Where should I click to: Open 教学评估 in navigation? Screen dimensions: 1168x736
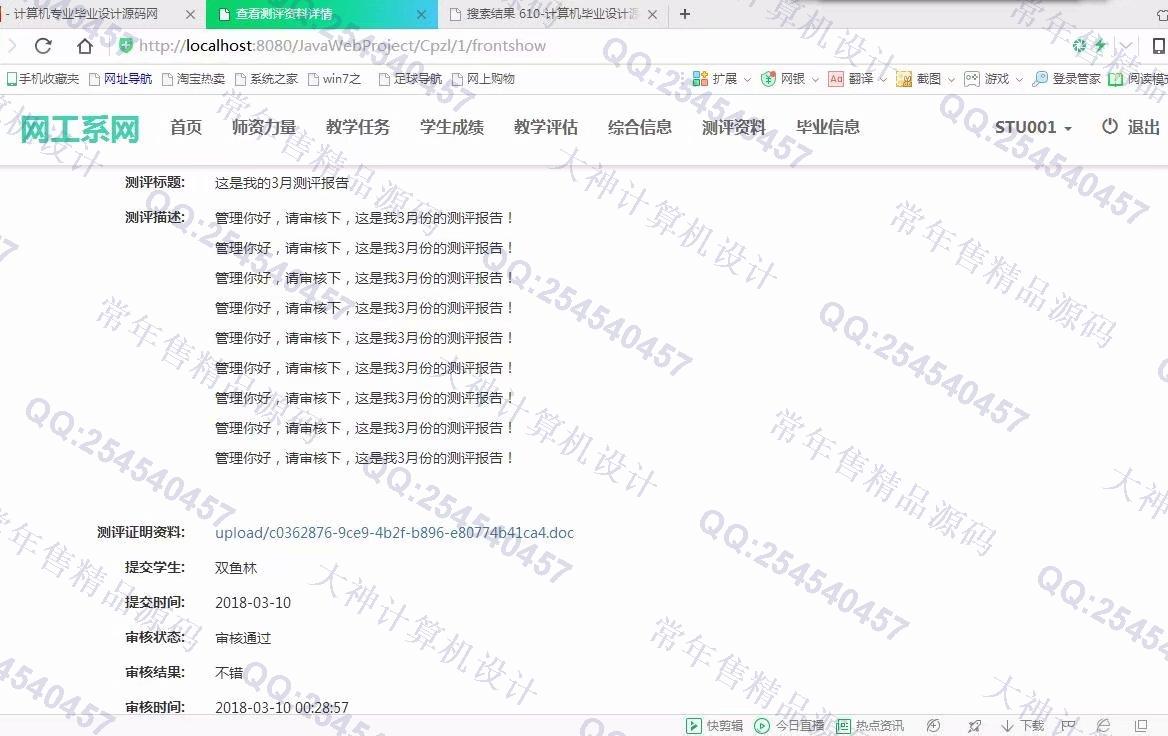coord(545,127)
